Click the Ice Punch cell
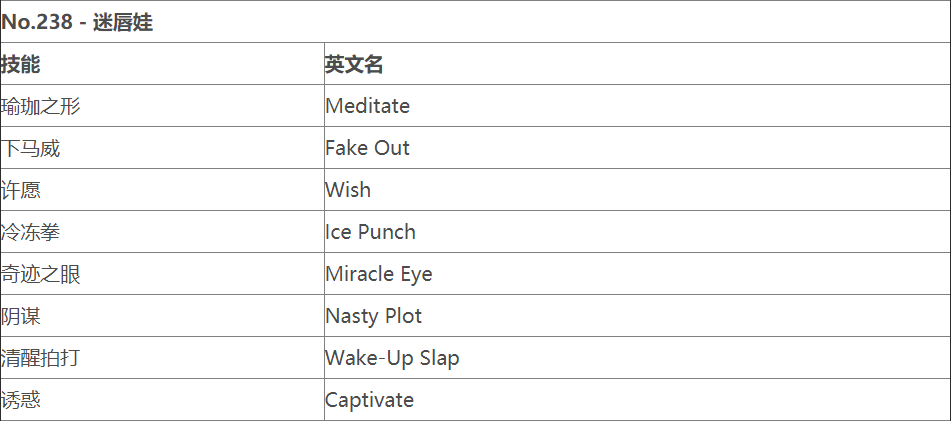951x421 pixels. click(x=370, y=232)
